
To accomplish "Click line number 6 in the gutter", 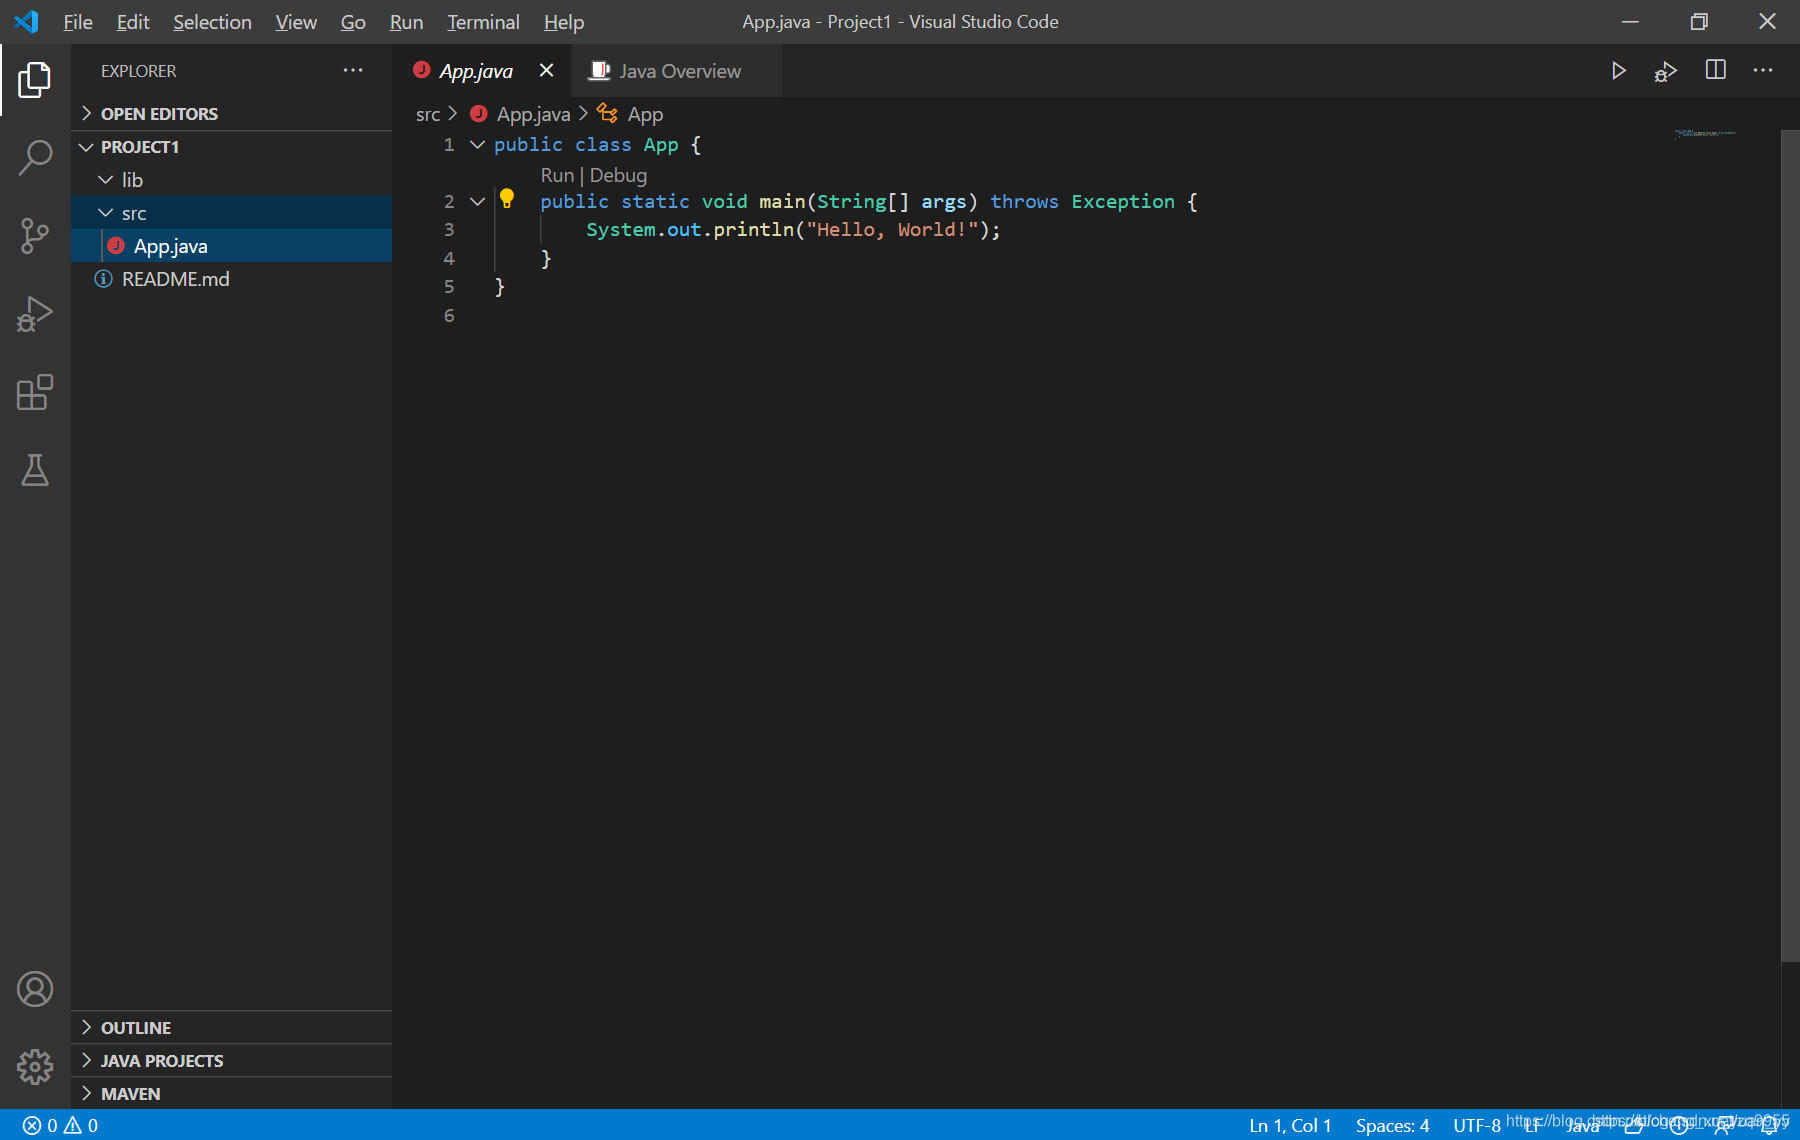I will coord(449,316).
